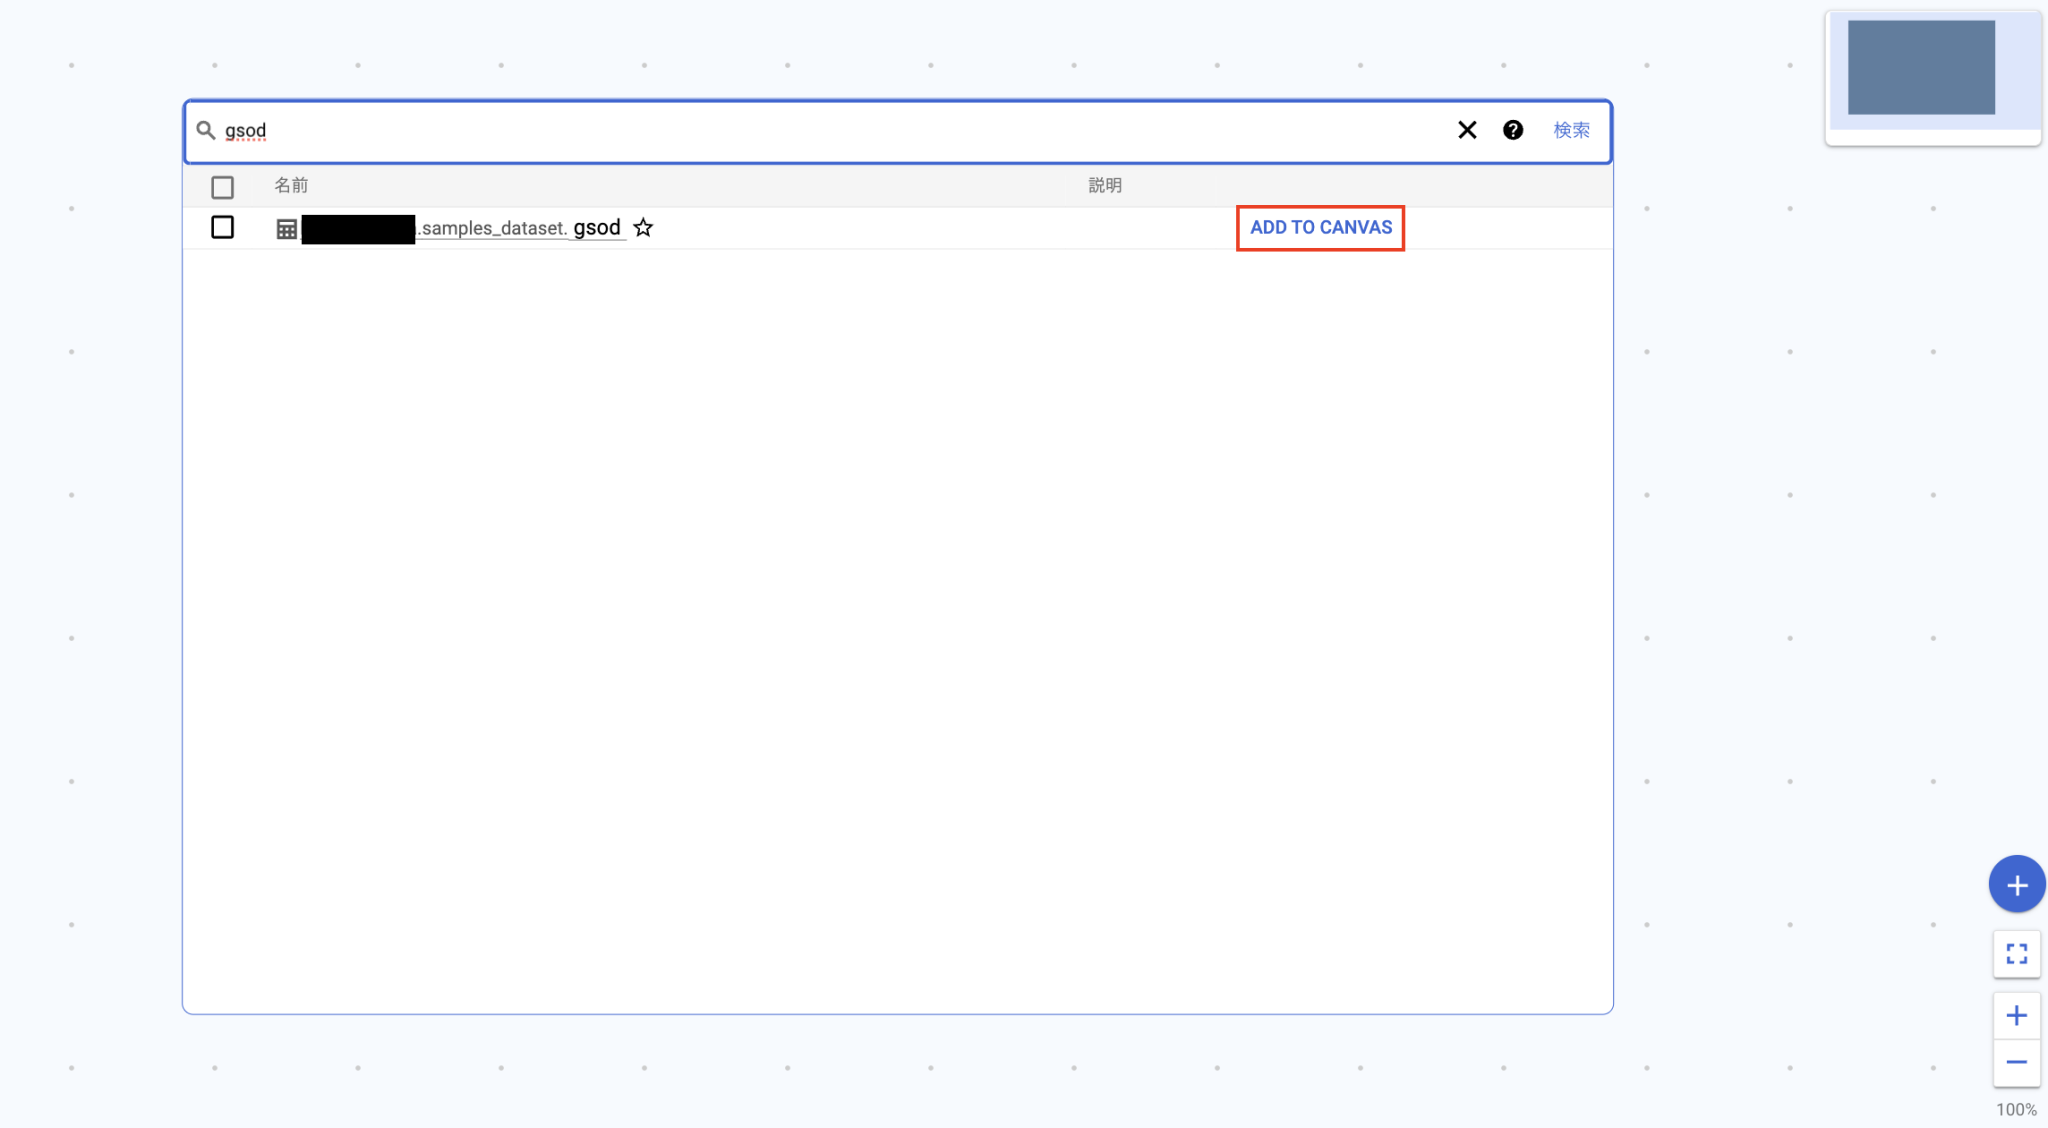Clear the search query with the X icon
The width and height of the screenshot is (2048, 1128).
tap(1467, 130)
